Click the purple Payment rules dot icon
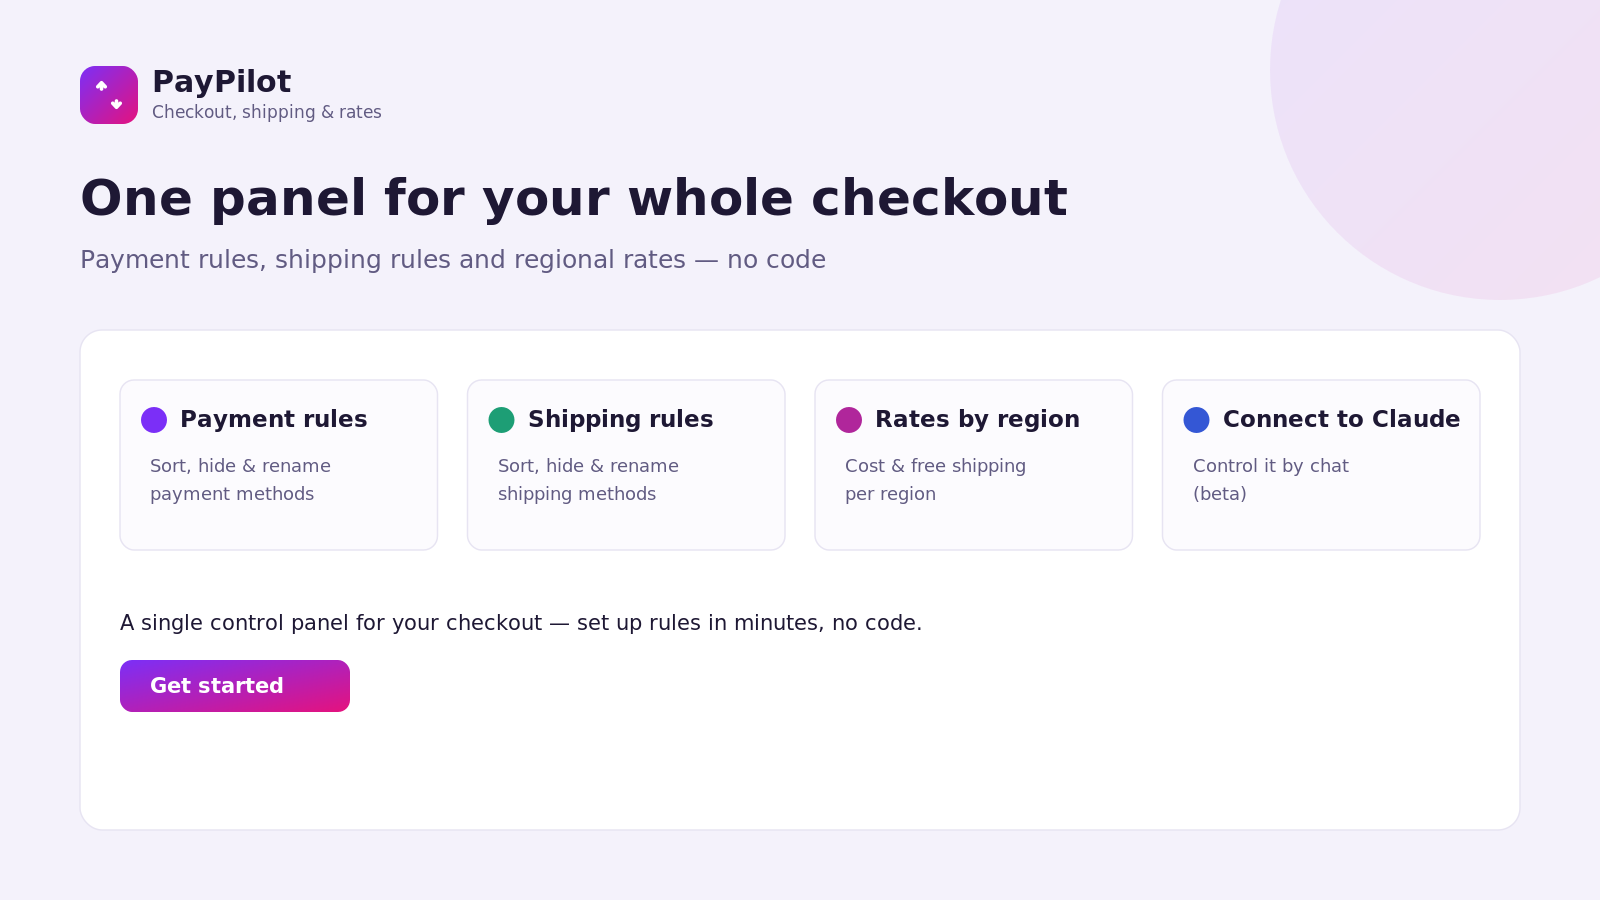This screenshot has width=1600, height=900. [x=154, y=420]
